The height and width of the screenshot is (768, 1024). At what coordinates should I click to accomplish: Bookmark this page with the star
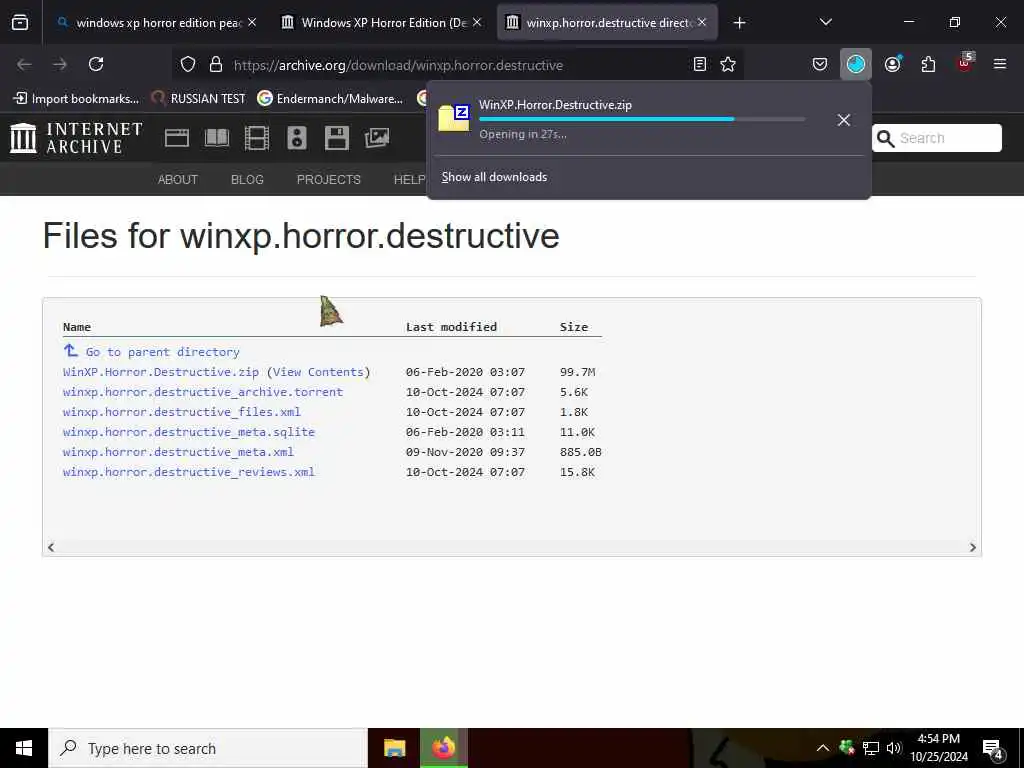728,65
